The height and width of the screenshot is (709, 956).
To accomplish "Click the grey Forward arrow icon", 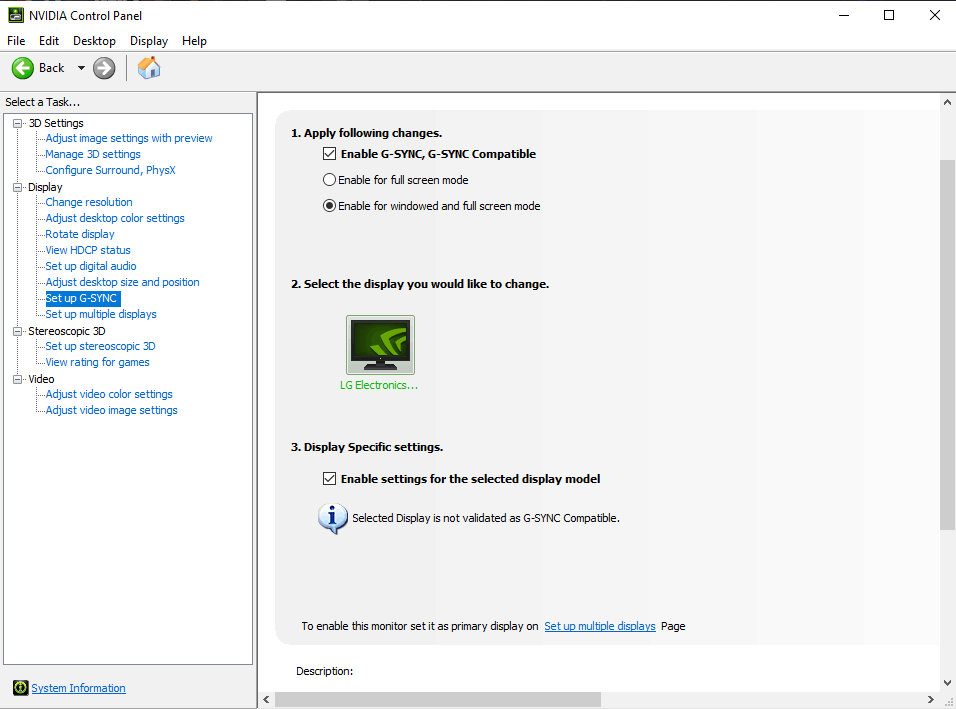I will click(104, 68).
